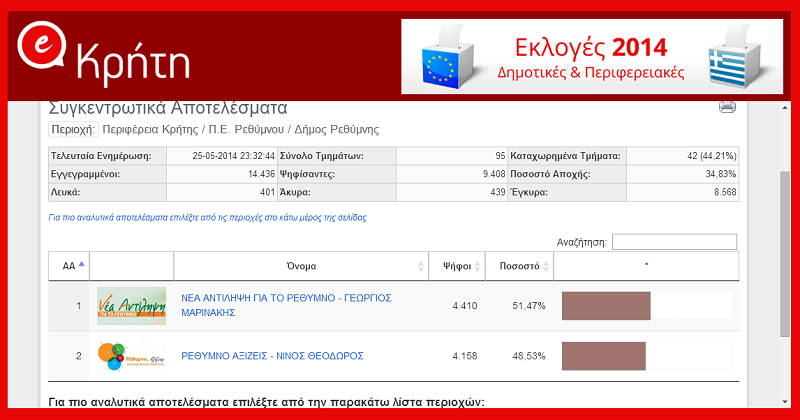Click the Αναζήτηση search field
This screenshot has width=800, height=420.
pos(674,242)
